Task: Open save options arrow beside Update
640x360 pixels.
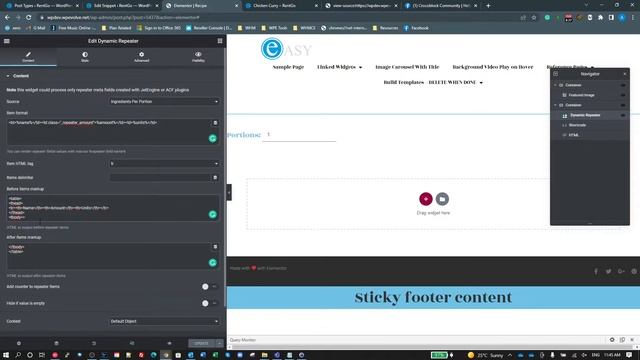Action: pyautogui.click(x=220, y=343)
